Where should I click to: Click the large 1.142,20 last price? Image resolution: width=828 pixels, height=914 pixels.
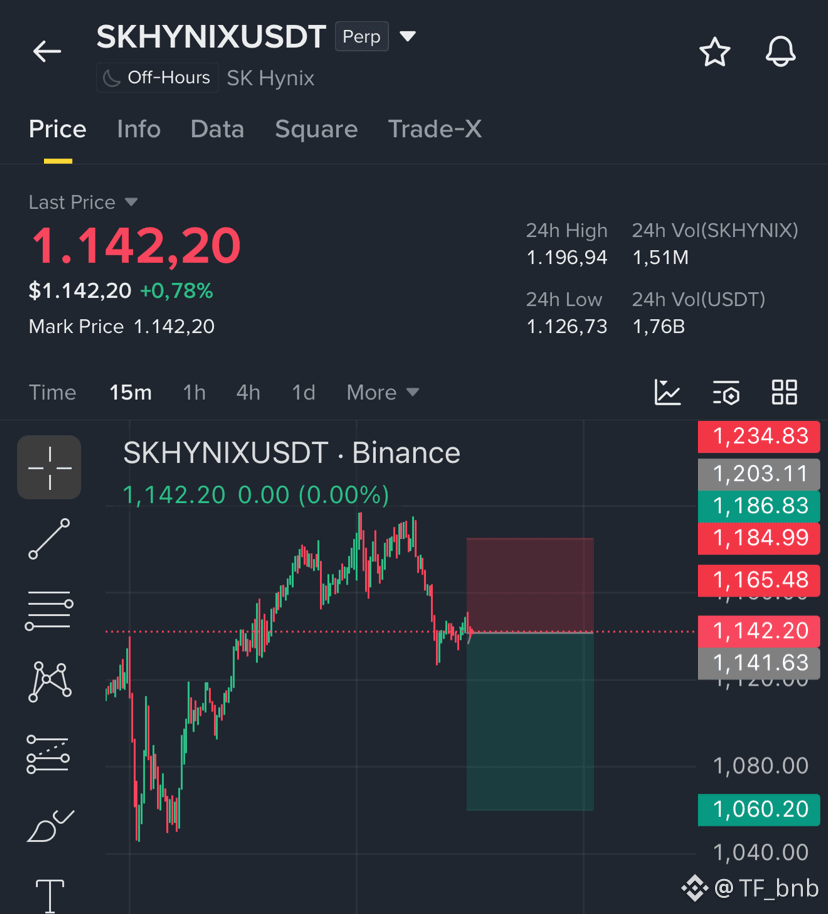pyautogui.click(x=136, y=246)
